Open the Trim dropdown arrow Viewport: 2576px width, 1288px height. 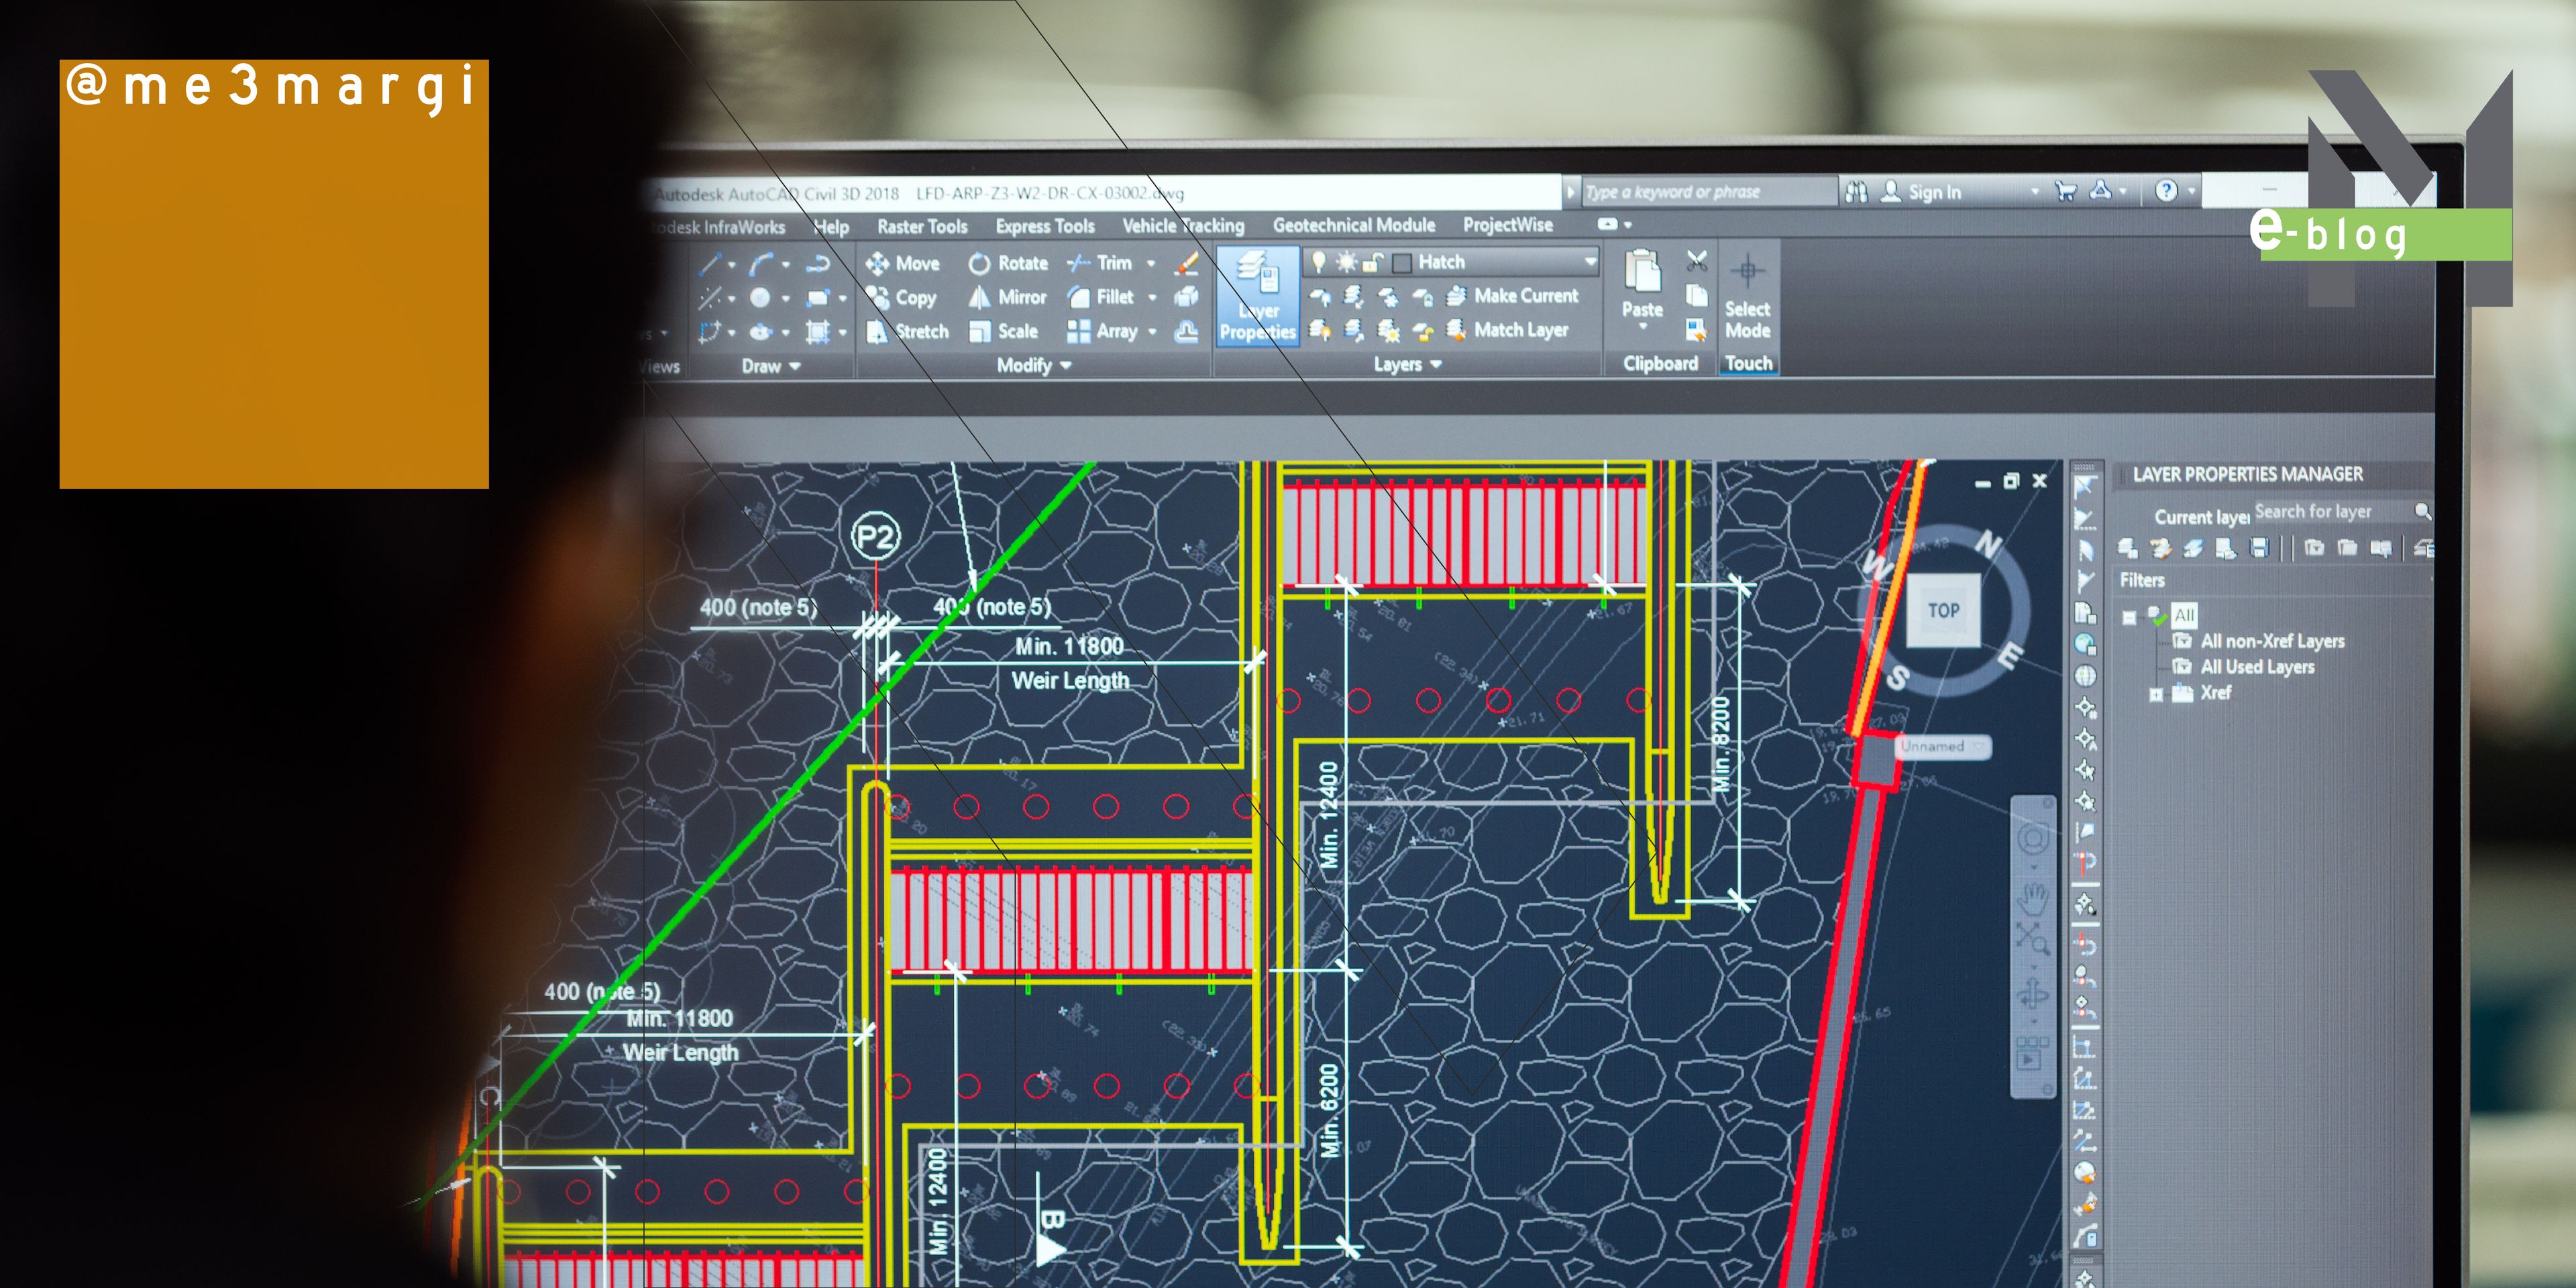coord(1151,263)
